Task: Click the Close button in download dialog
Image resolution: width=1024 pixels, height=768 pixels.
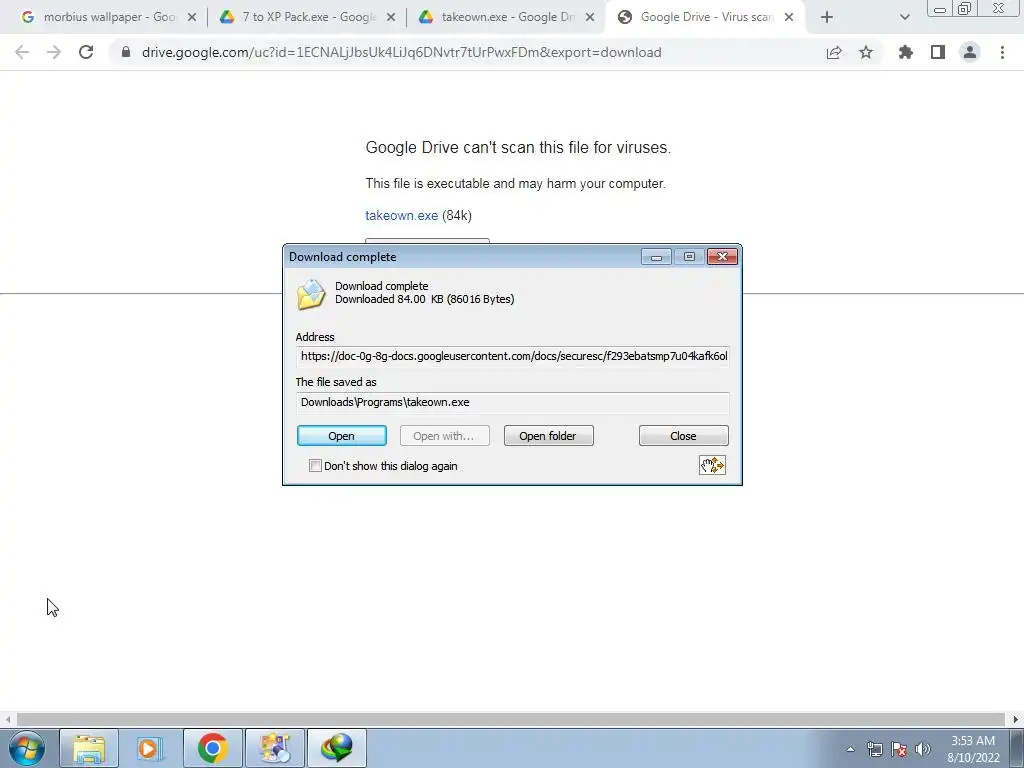Action: coord(684,436)
